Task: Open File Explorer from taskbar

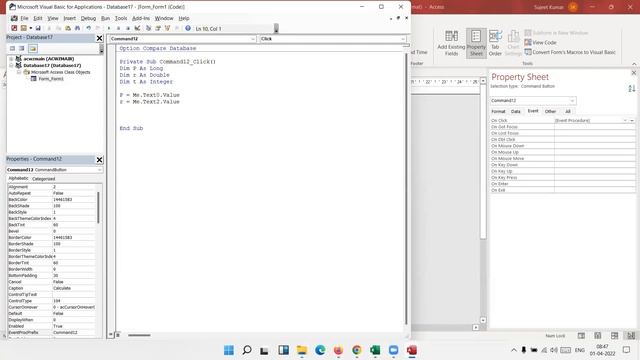Action: tap(302, 350)
